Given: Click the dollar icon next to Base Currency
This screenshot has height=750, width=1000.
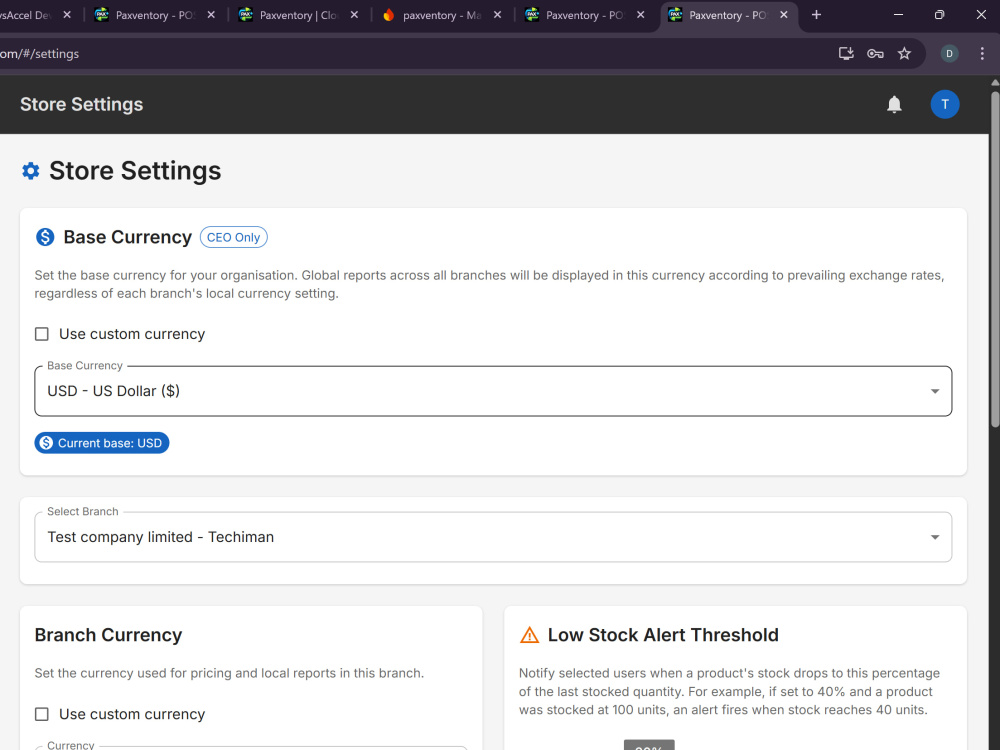Looking at the screenshot, I should (45, 237).
